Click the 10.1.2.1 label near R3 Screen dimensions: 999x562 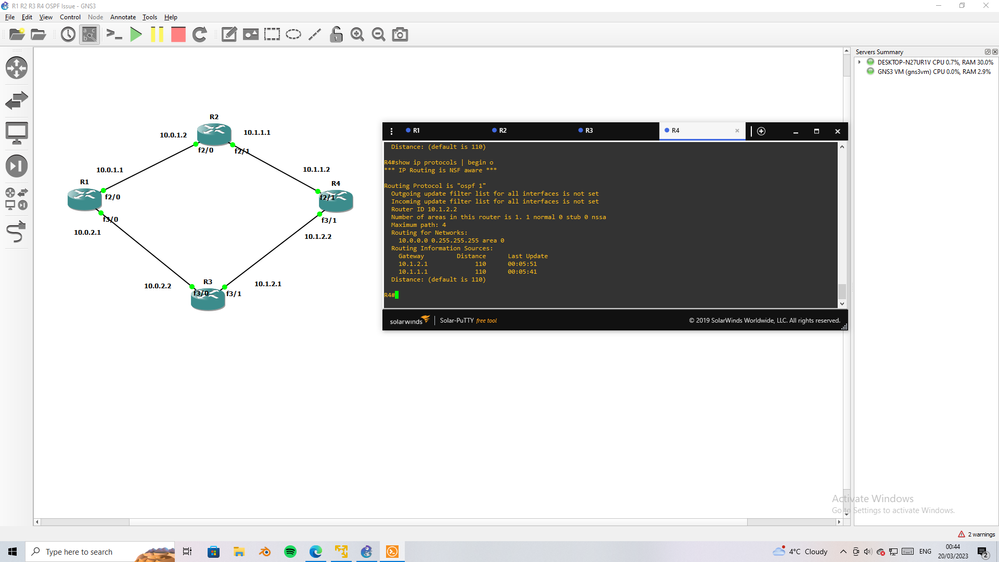coord(268,284)
